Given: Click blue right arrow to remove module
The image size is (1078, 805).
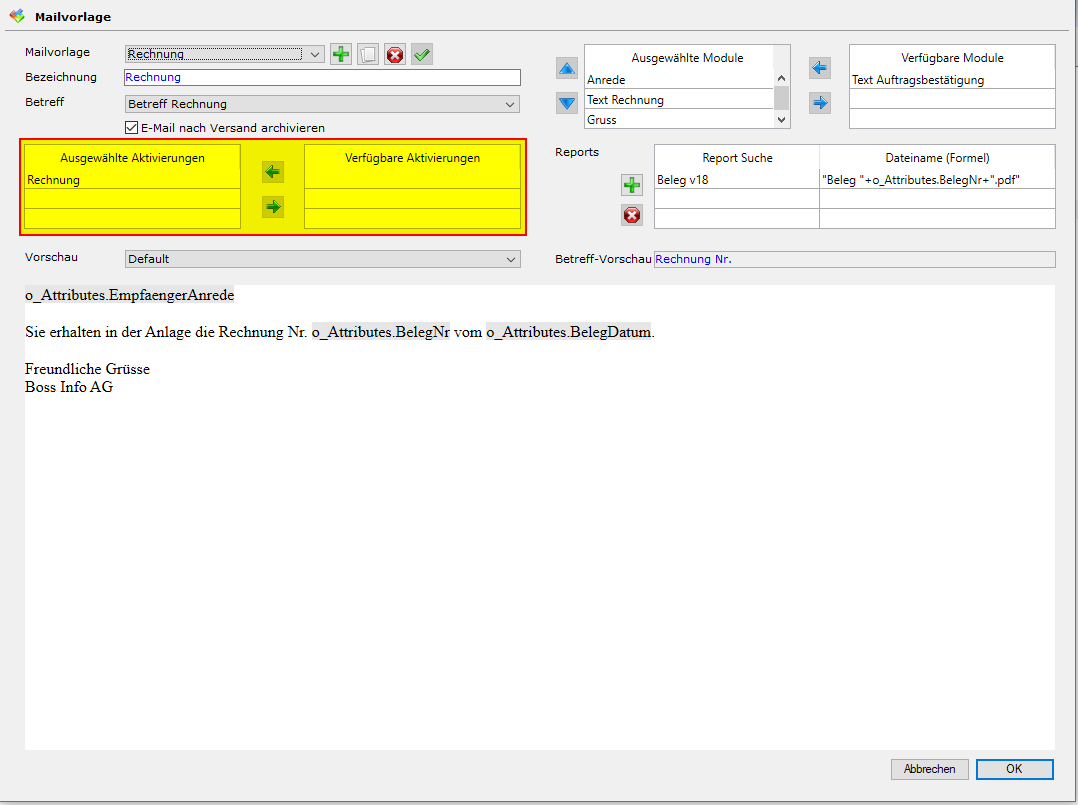Looking at the screenshot, I should 820,102.
